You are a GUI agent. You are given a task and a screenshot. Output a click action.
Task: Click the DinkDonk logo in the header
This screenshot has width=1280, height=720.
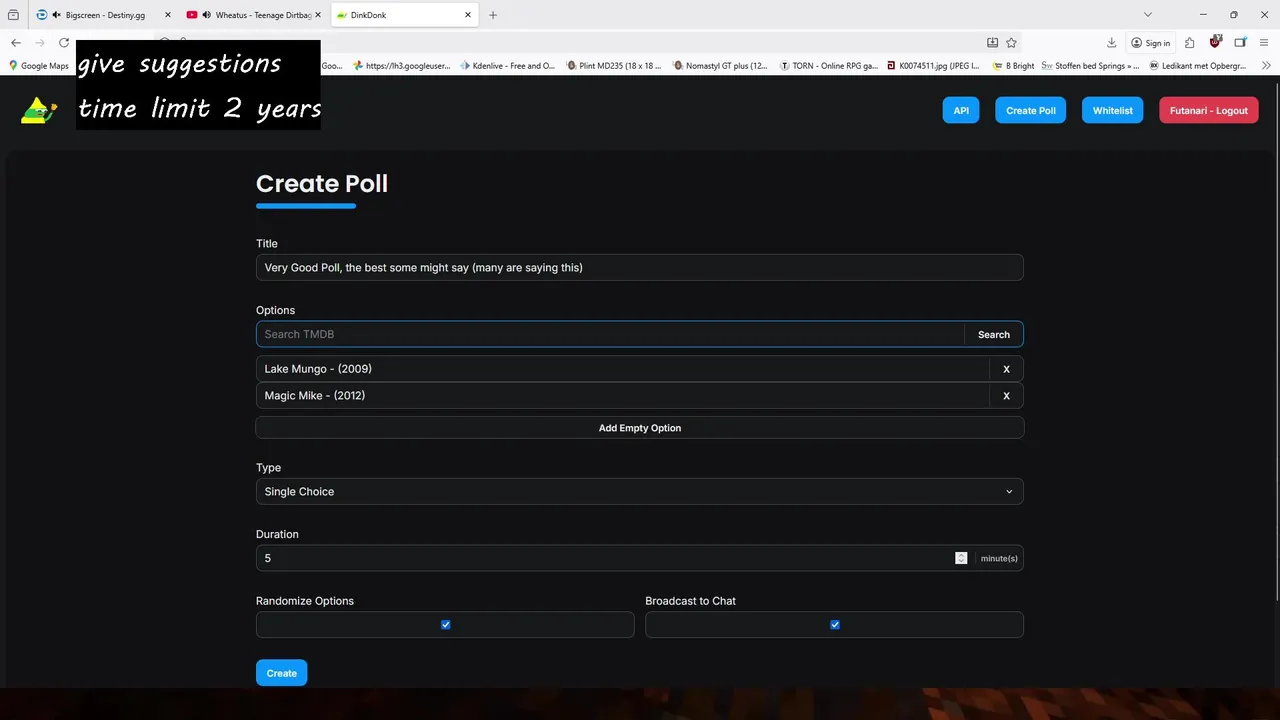pos(39,111)
